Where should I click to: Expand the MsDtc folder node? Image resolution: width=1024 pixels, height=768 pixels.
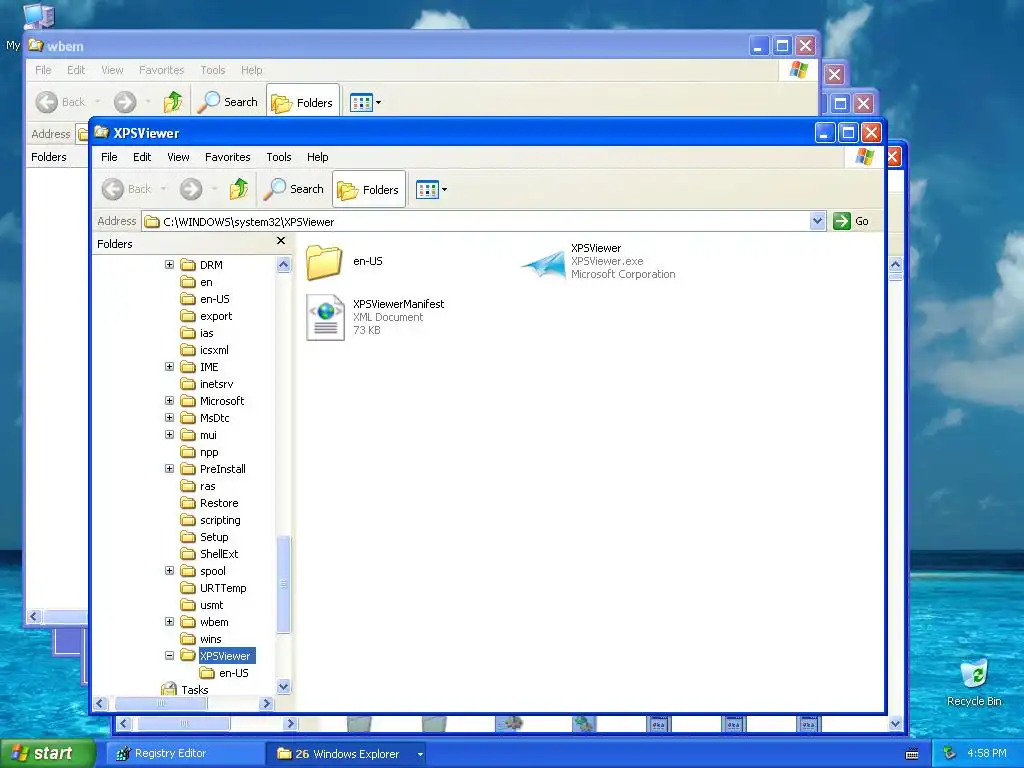[169, 417]
